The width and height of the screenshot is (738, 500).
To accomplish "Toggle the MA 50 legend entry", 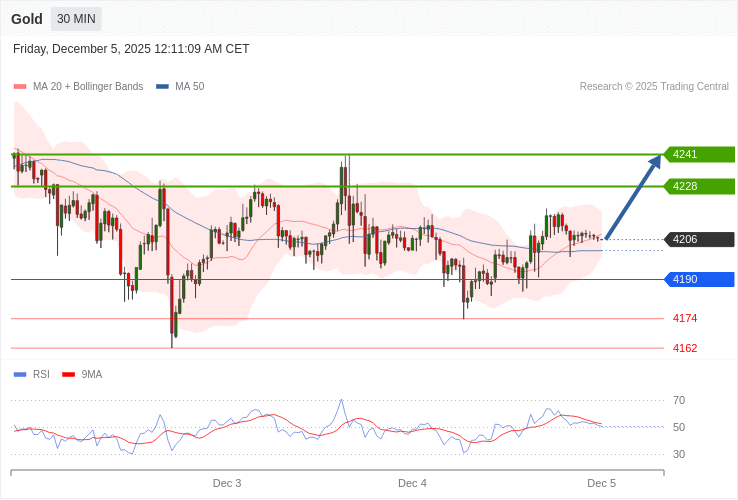I will point(189,87).
